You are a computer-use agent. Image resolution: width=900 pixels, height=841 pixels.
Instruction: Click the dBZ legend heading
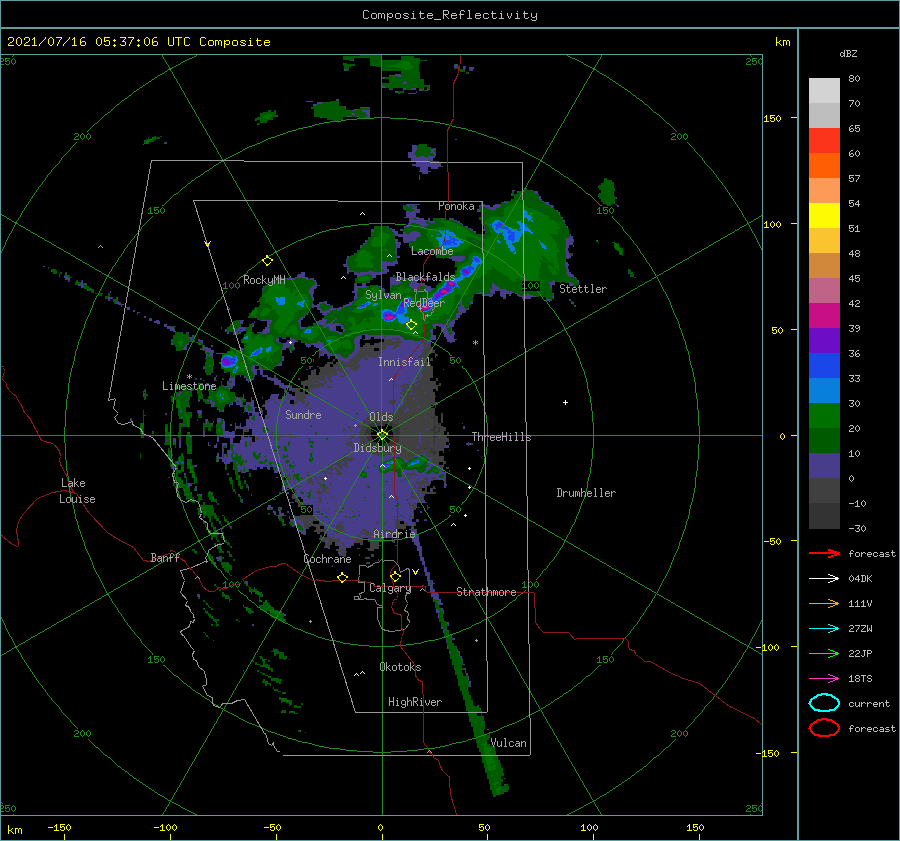848,54
